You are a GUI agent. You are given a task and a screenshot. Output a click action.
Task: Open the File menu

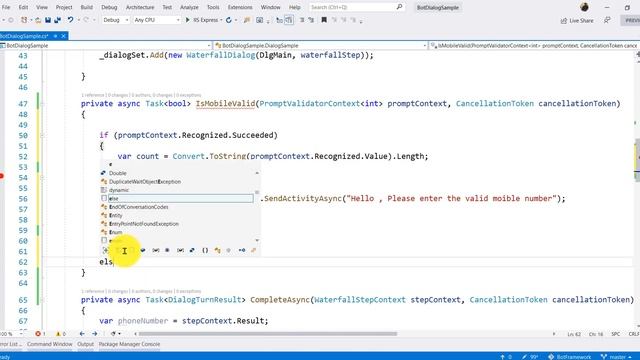click(6, 7)
